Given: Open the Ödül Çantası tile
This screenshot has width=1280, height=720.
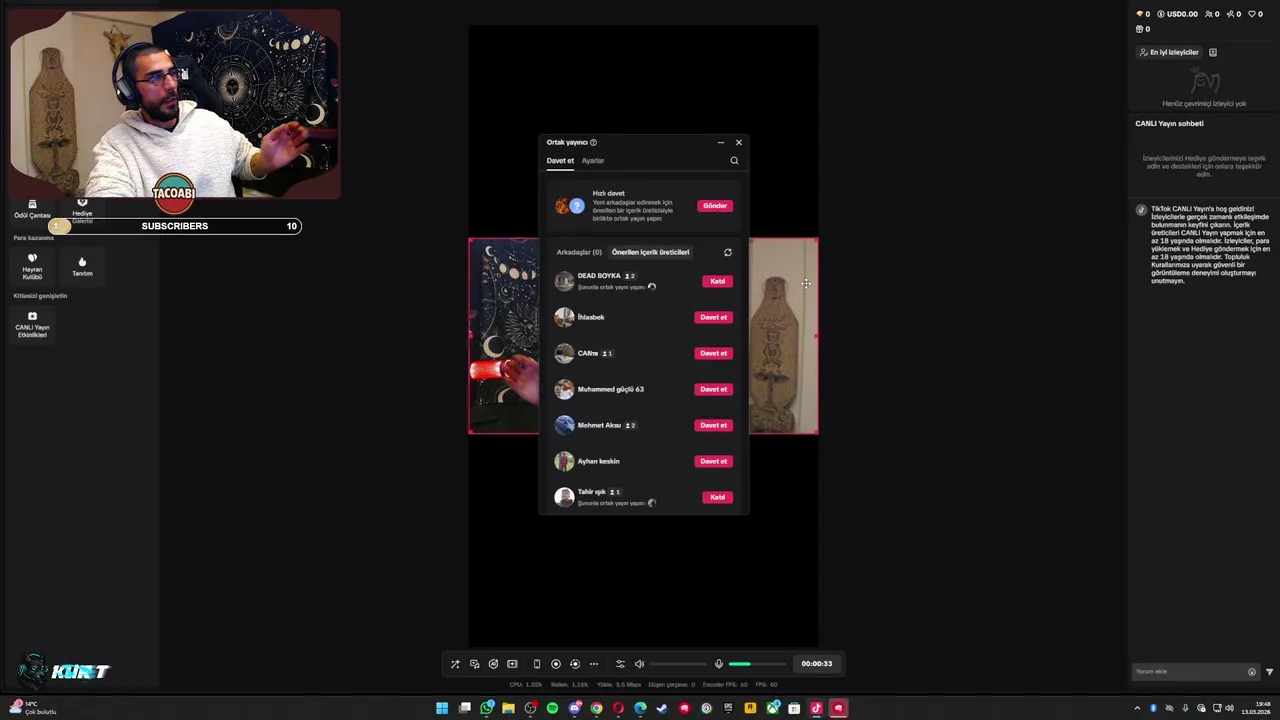Looking at the screenshot, I should (32, 210).
